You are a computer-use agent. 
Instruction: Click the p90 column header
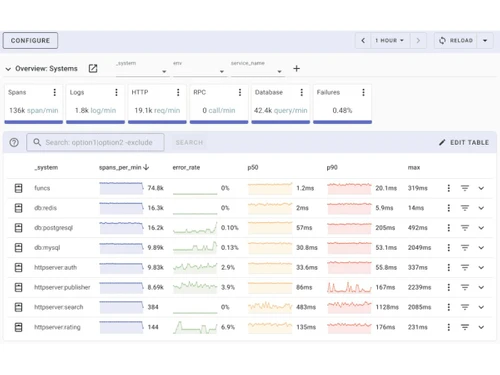tap(332, 167)
